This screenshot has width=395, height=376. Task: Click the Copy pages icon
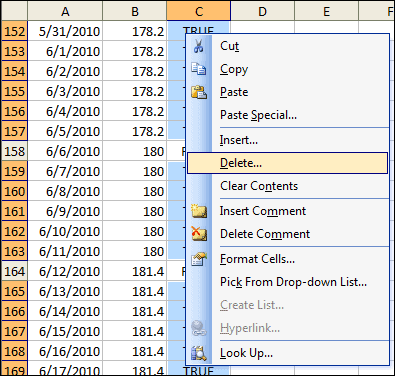click(x=199, y=69)
